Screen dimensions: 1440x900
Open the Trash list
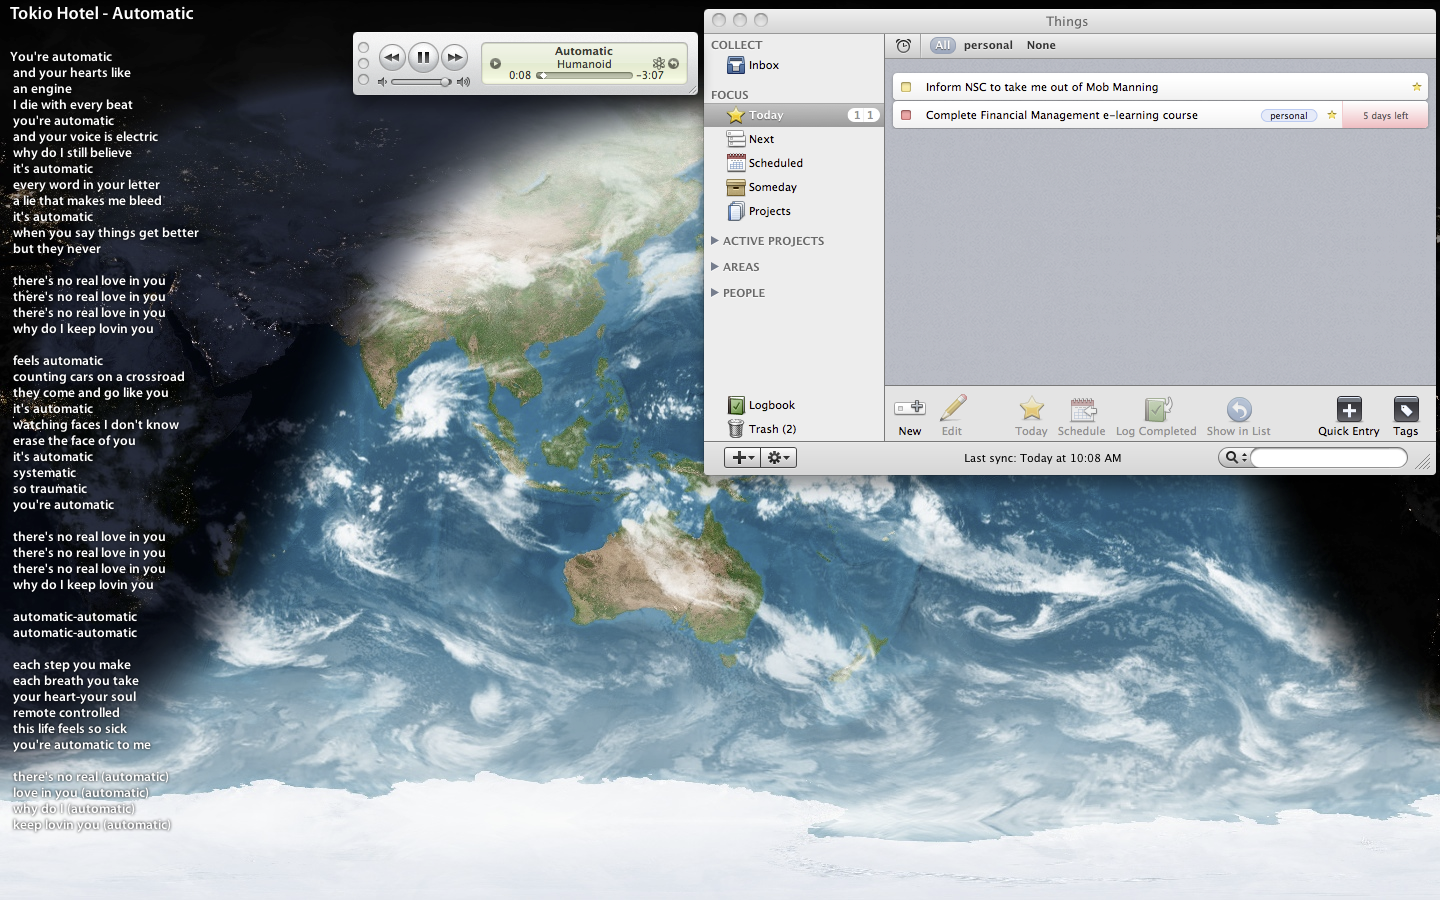tap(771, 429)
